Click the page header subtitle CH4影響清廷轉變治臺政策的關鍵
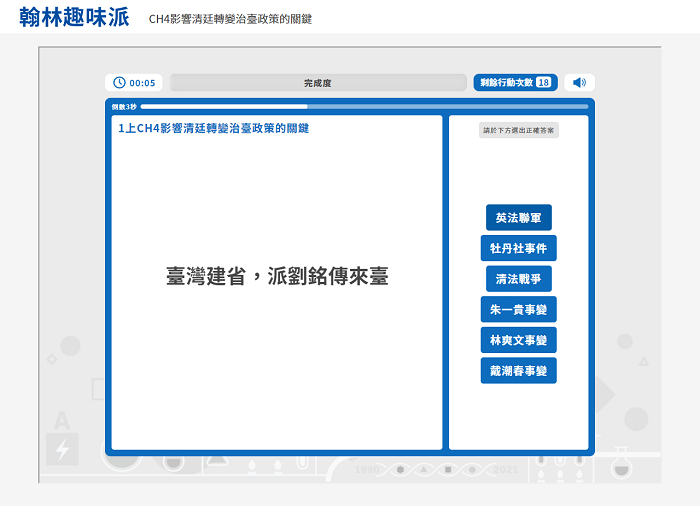 click(230, 19)
